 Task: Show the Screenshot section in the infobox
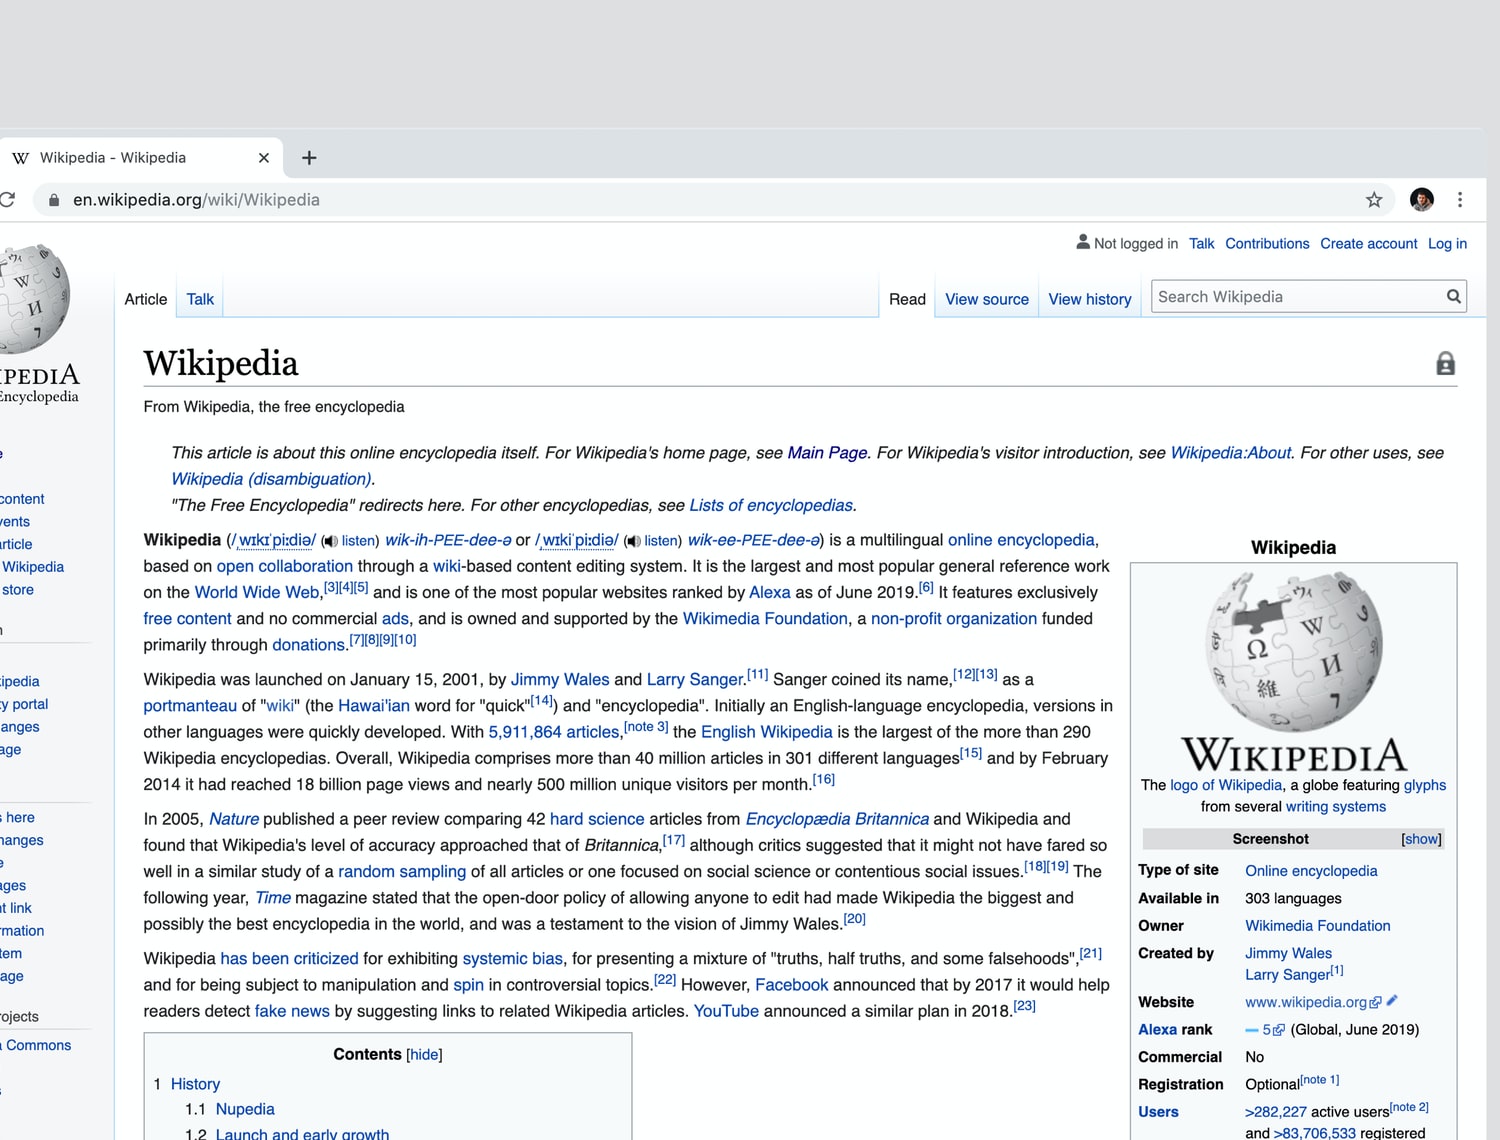tap(1421, 839)
